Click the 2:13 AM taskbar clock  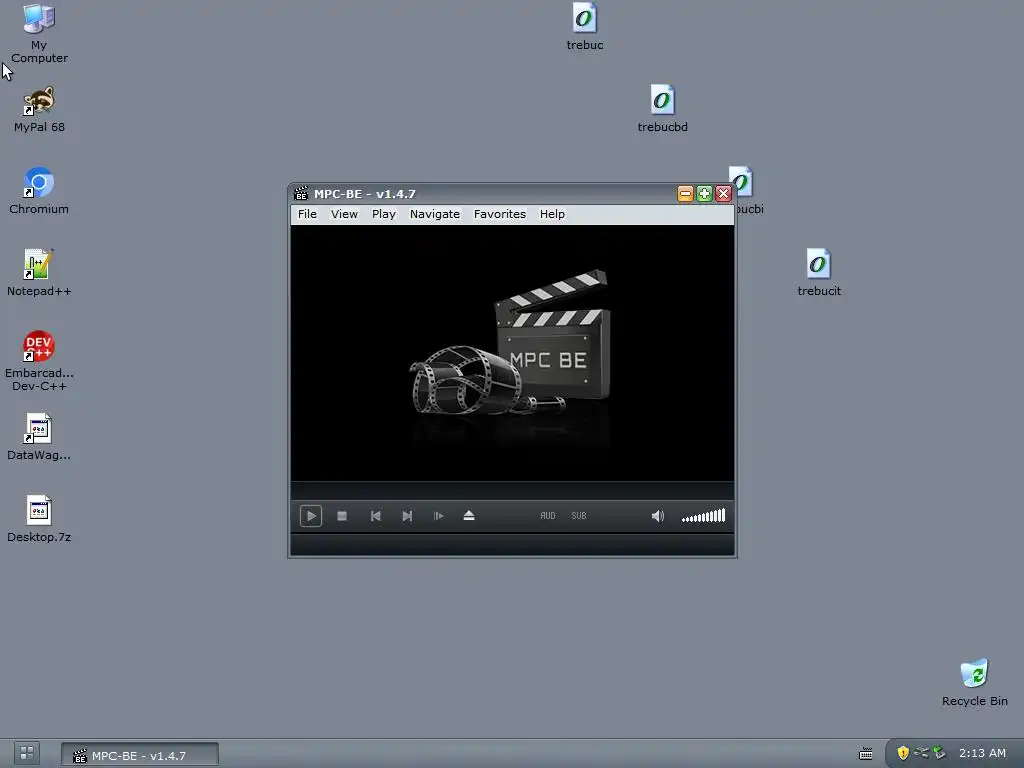[982, 753]
